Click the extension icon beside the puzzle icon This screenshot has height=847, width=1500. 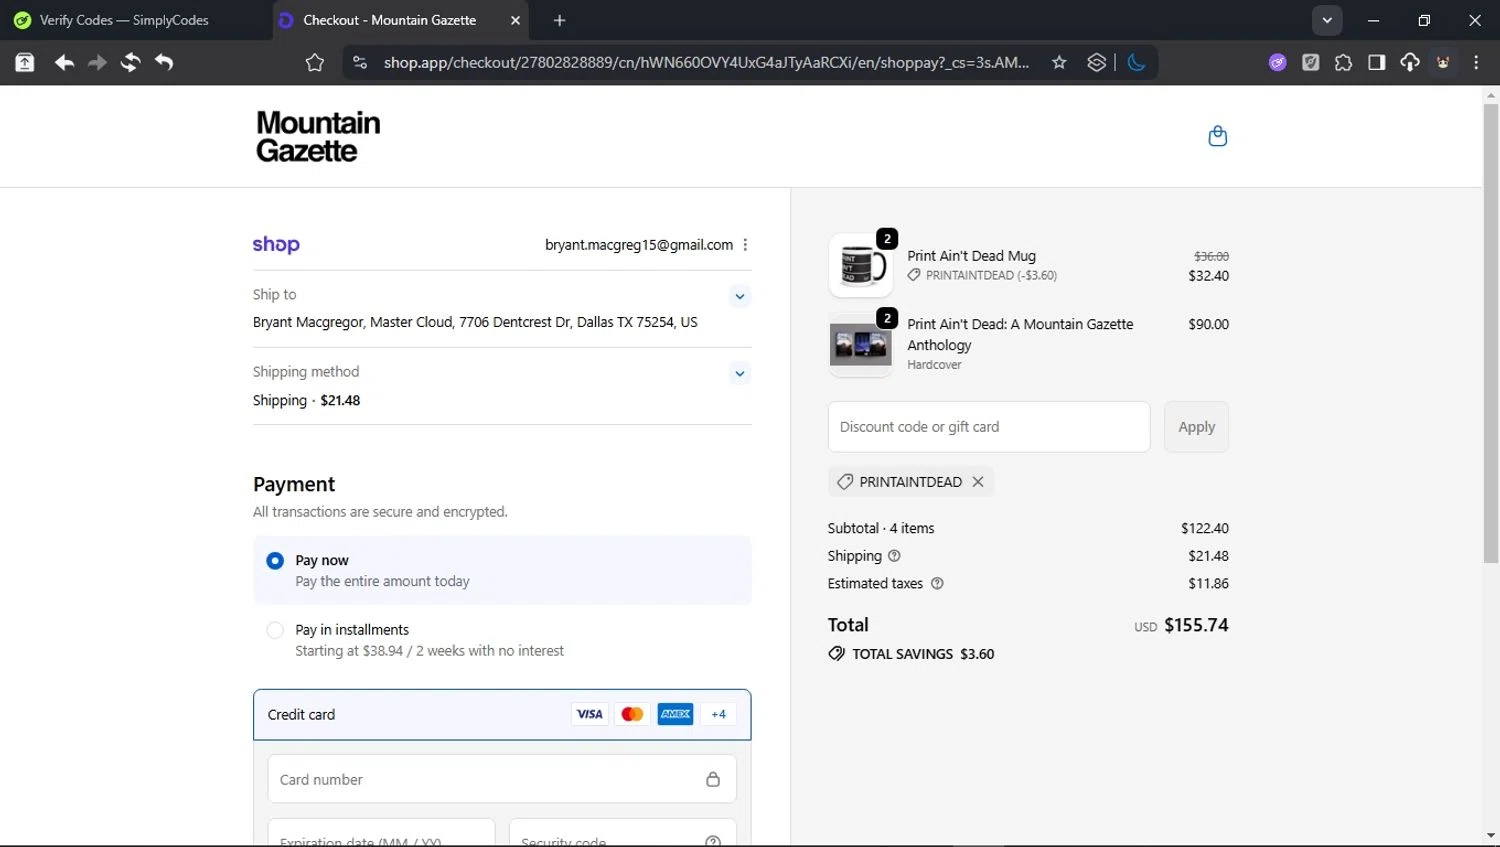tap(1310, 63)
